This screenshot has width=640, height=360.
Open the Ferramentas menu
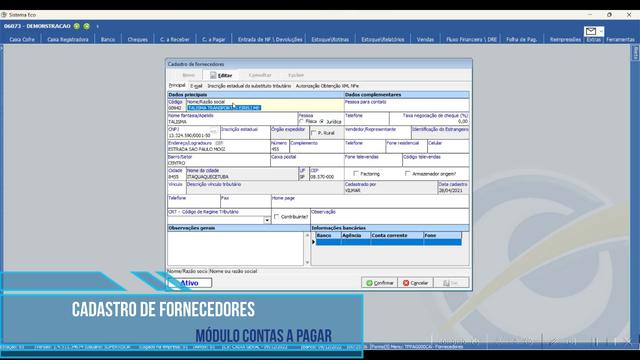click(x=620, y=40)
